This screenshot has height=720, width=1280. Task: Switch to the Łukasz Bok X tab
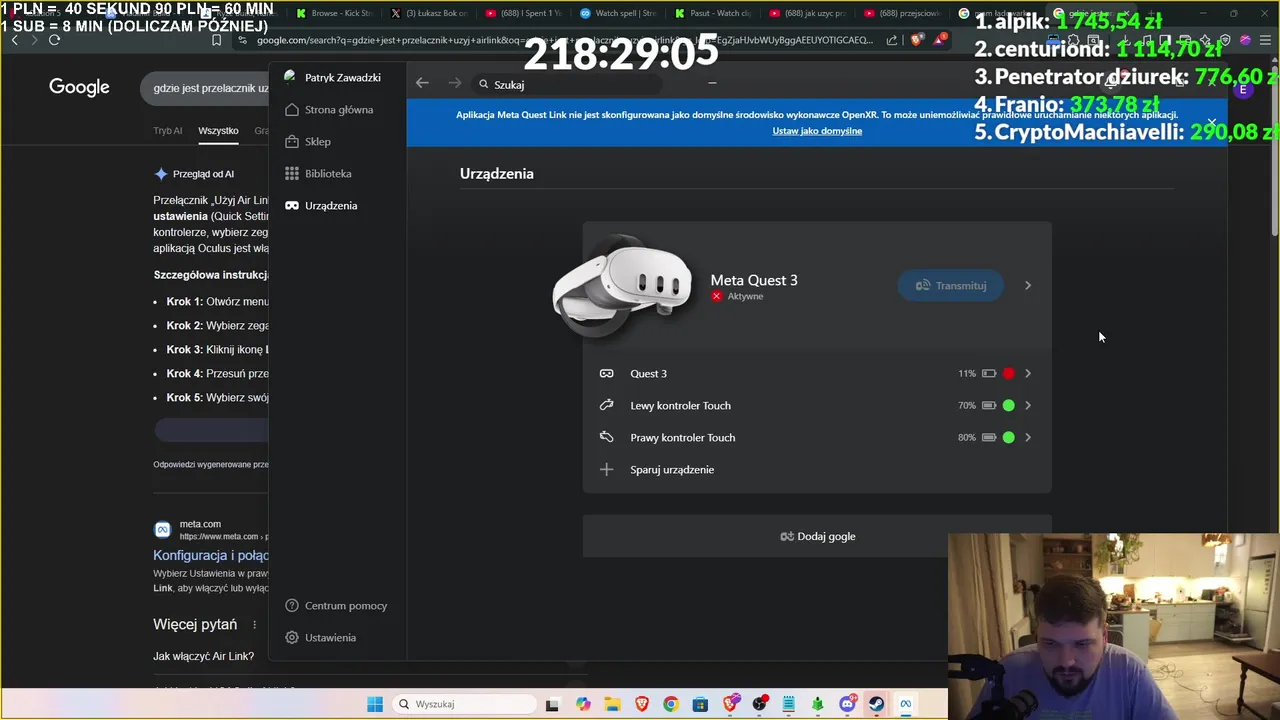coord(429,13)
